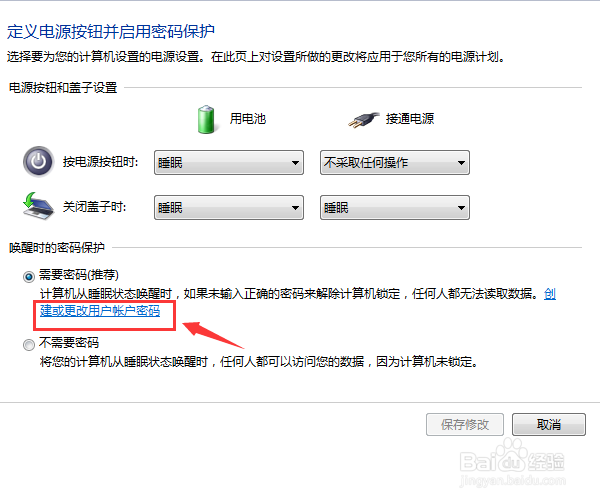600x502 pixels.
Task: Click the 取消 button
Action: point(549,424)
